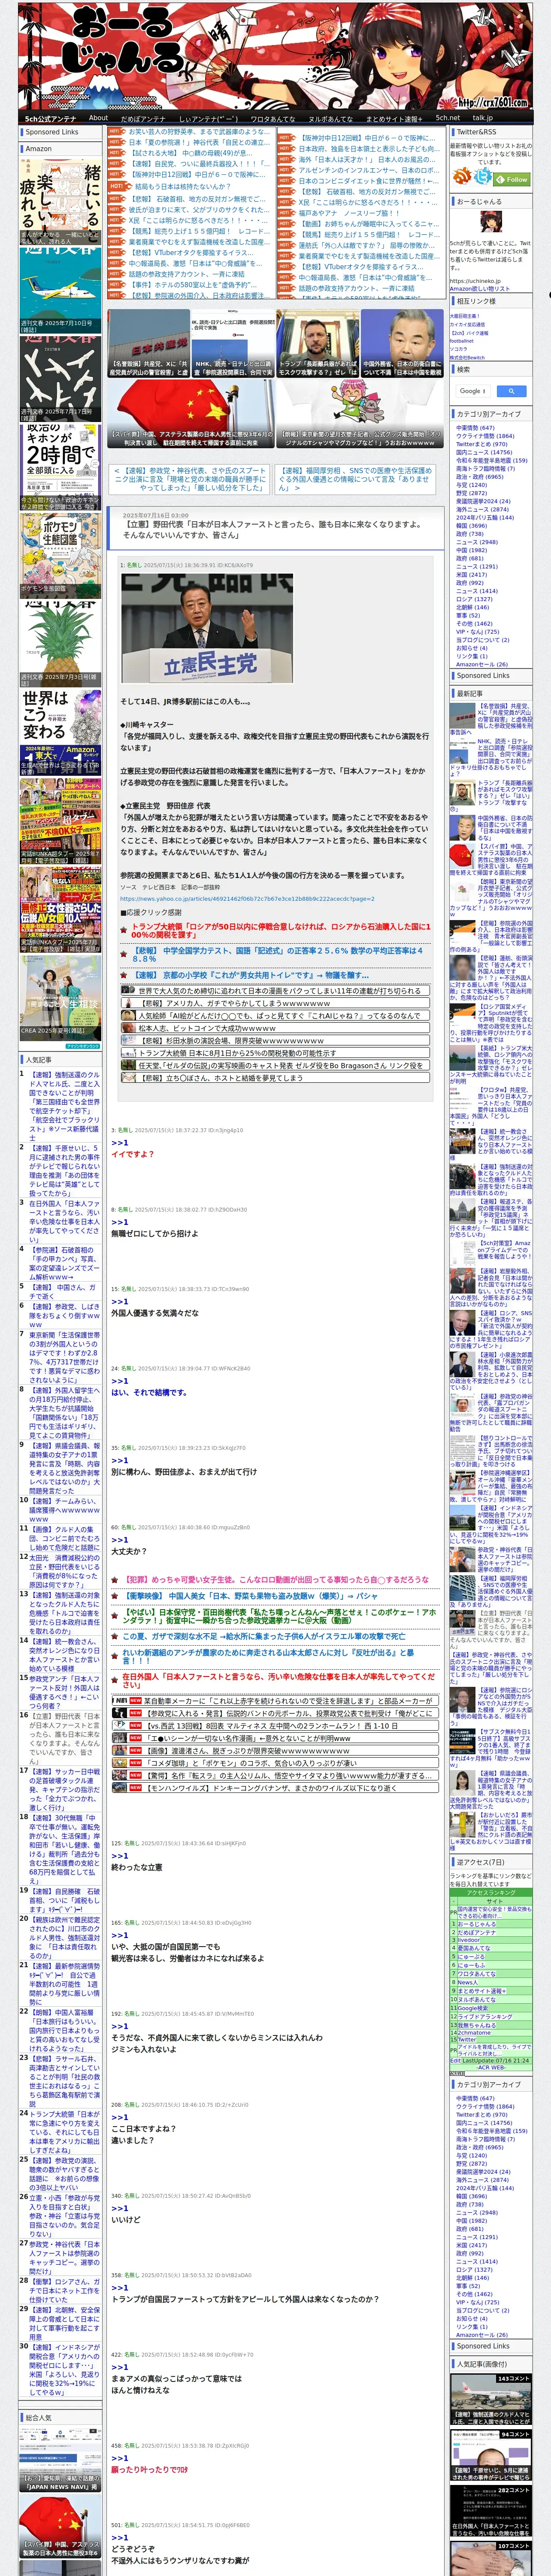
Task: Open thumbnail NHK、読売・日テレと出口調査
Action: pos(233,343)
